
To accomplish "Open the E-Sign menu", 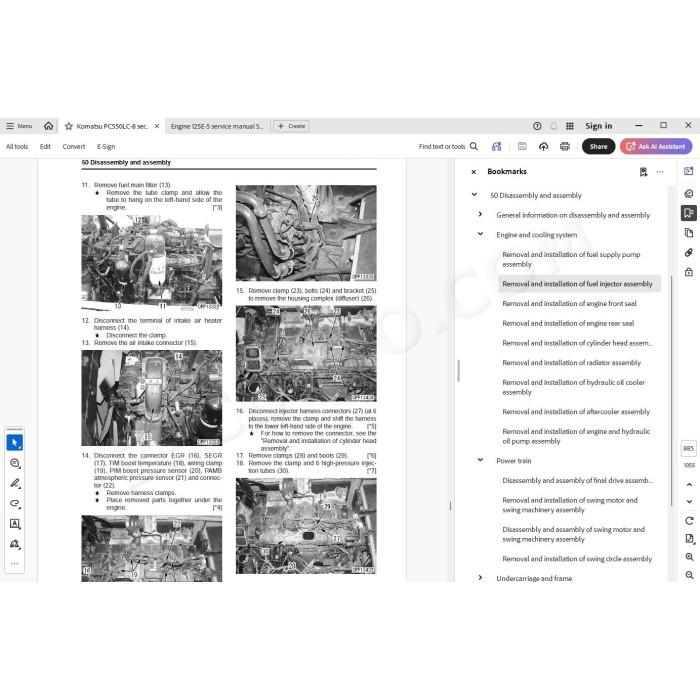I will pos(106,146).
